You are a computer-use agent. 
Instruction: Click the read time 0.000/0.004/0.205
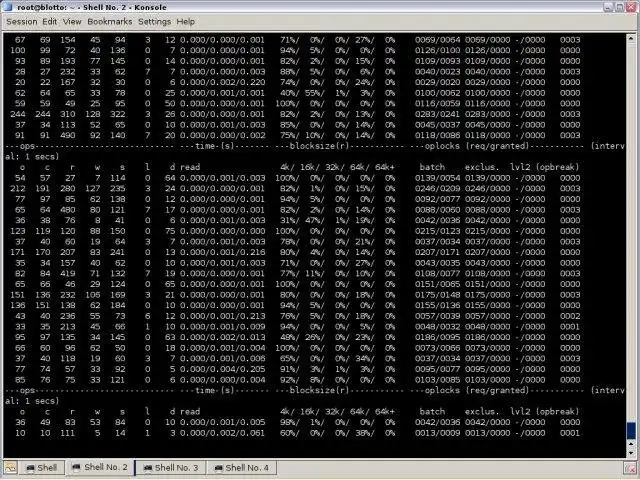point(222,369)
